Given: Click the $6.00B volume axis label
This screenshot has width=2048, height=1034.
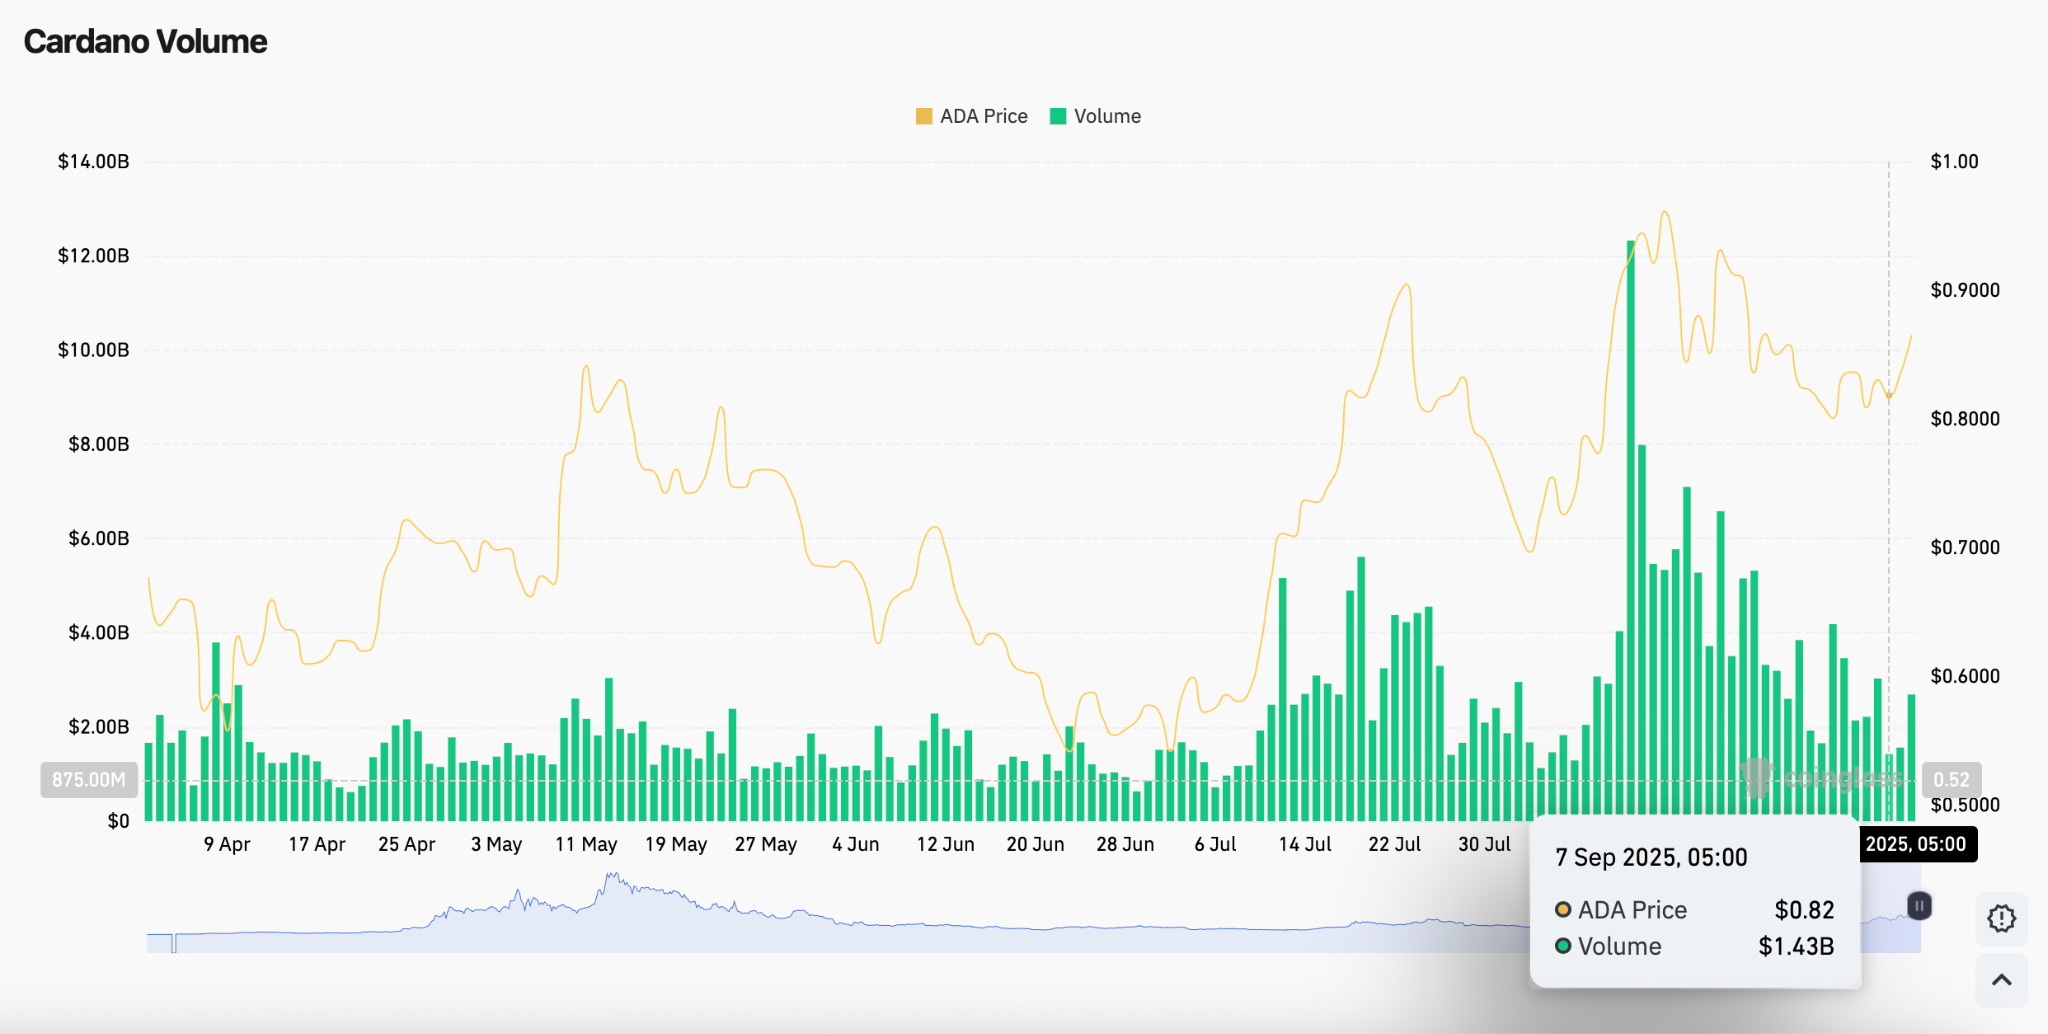Looking at the screenshot, I should pyautogui.click(x=98, y=538).
